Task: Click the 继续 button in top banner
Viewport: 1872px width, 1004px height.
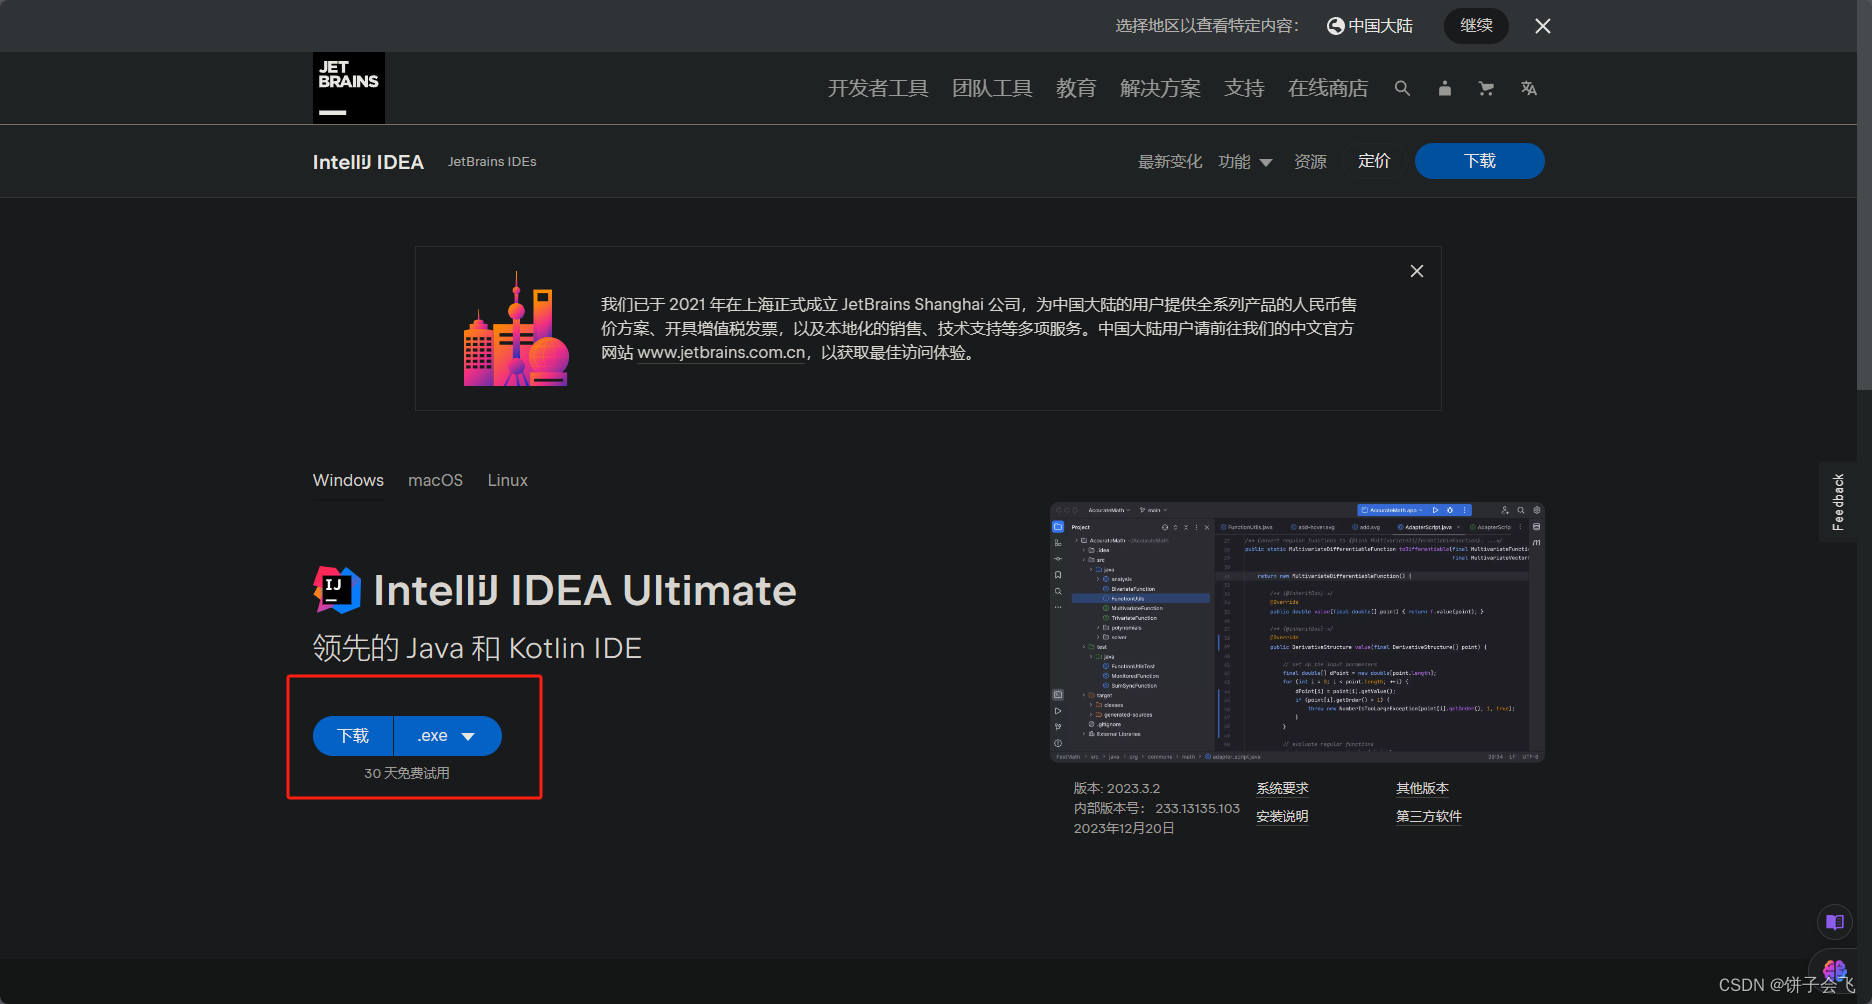Action: coord(1476,26)
